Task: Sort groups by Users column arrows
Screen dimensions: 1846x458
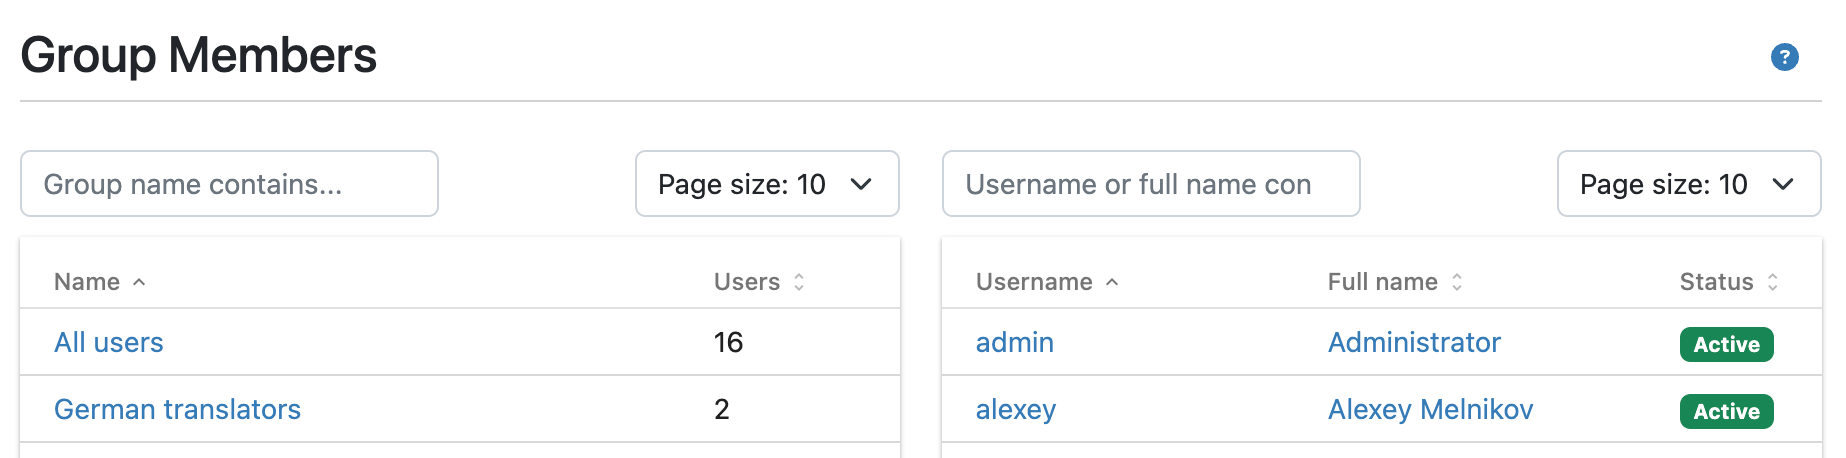Action: point(799,282)
